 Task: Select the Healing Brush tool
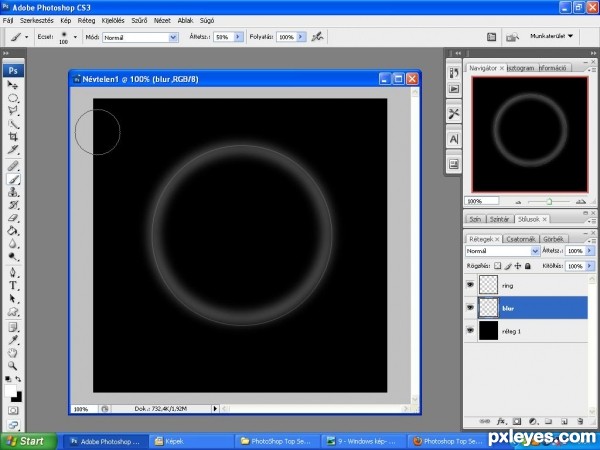point(13,166)
